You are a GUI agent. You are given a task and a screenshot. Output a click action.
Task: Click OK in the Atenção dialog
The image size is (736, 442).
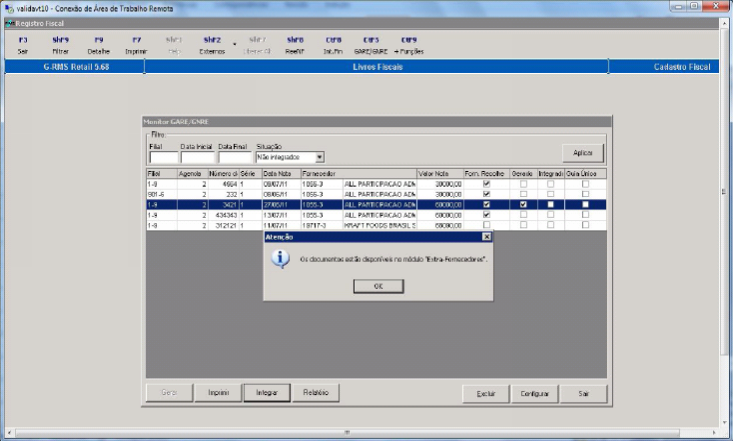pos(378,285)
